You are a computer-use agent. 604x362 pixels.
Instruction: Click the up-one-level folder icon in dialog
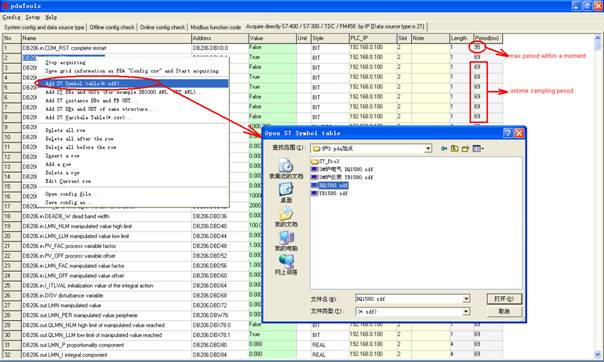click(455, 148)
